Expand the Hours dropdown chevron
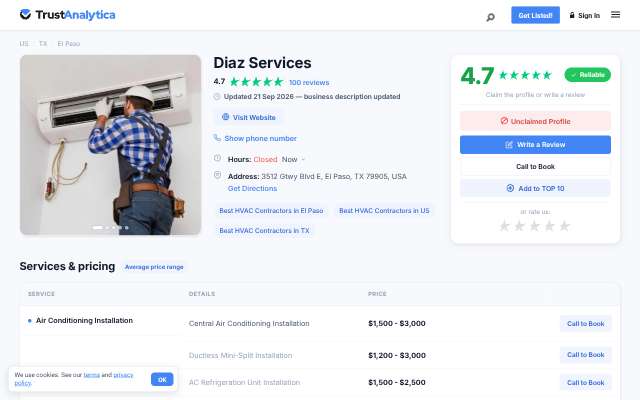 (x=303, y=160)
